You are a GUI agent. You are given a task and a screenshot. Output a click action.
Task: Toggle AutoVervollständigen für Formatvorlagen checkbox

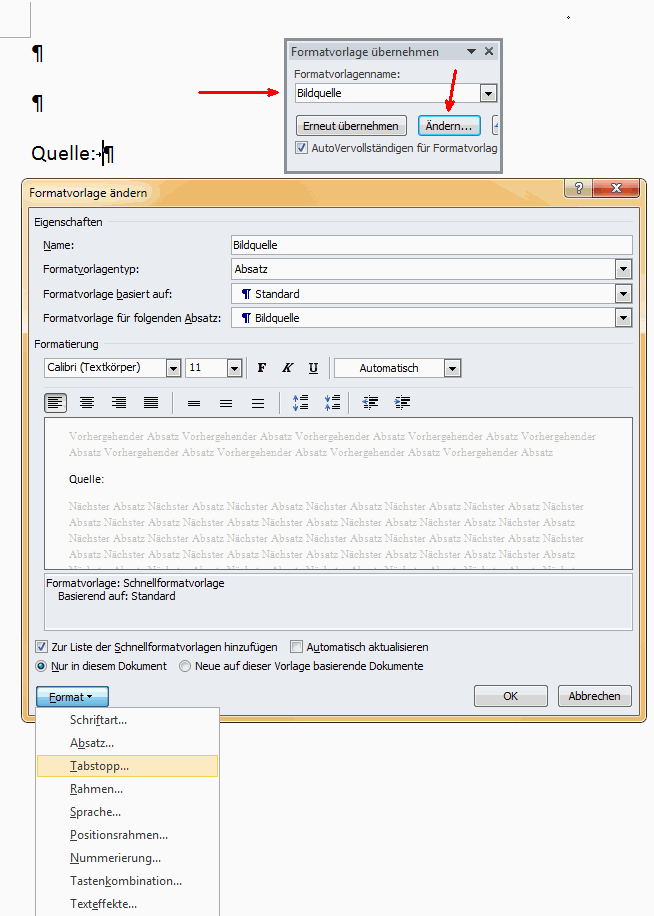click(x=301, y=148)
